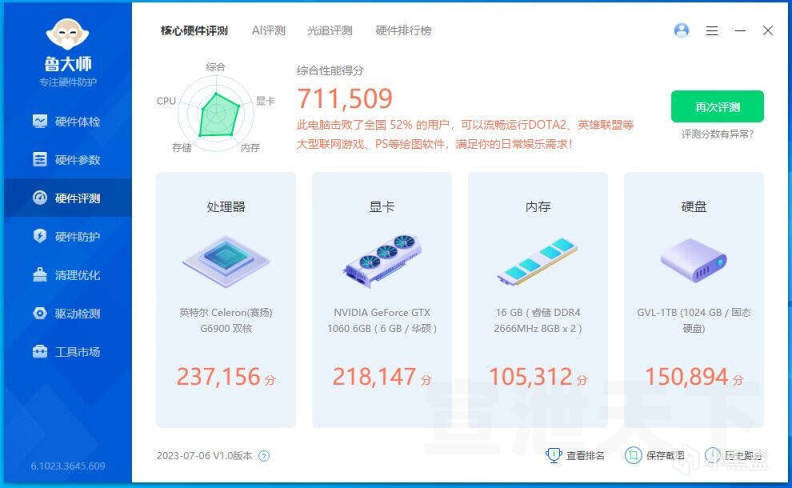Click the graphics card illustration
The width and height of the screenshot is (792, 488).
(x=382, y=260)
